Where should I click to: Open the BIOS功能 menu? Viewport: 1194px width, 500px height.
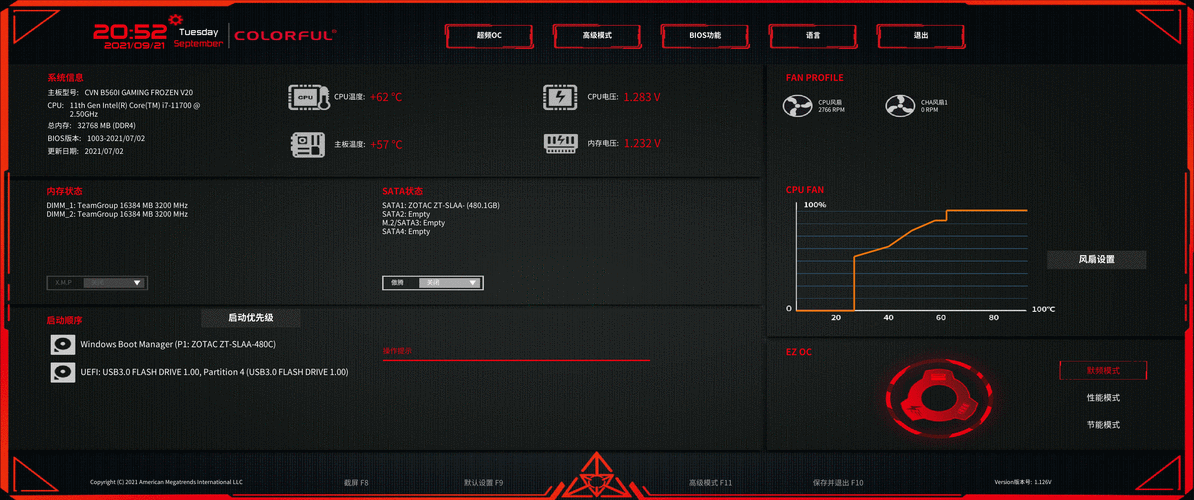[x=705, y=35]
